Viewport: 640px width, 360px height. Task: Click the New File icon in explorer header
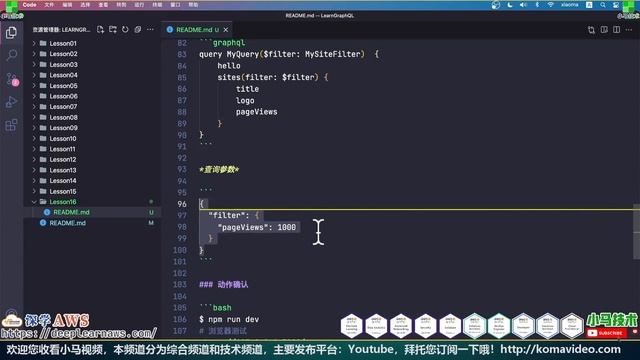coord(100,29)
